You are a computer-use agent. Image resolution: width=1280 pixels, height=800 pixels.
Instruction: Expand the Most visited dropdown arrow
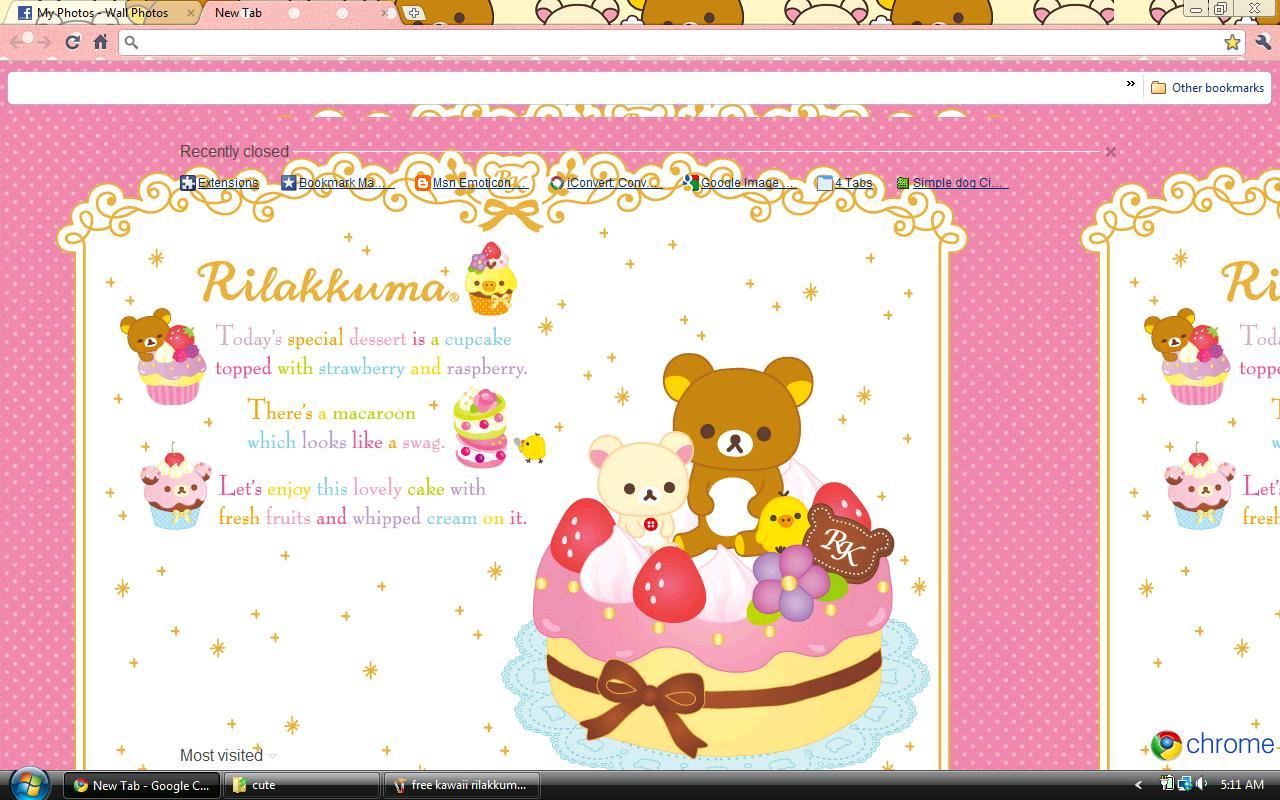coord(272,757)
